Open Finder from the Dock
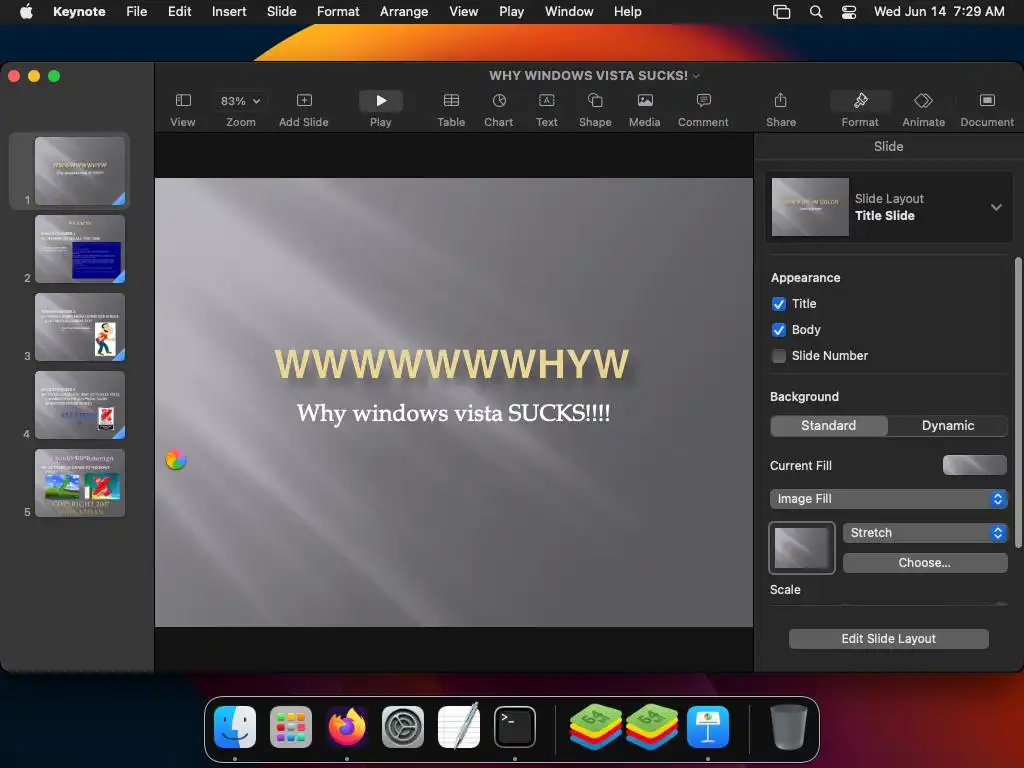 [235, 726]
